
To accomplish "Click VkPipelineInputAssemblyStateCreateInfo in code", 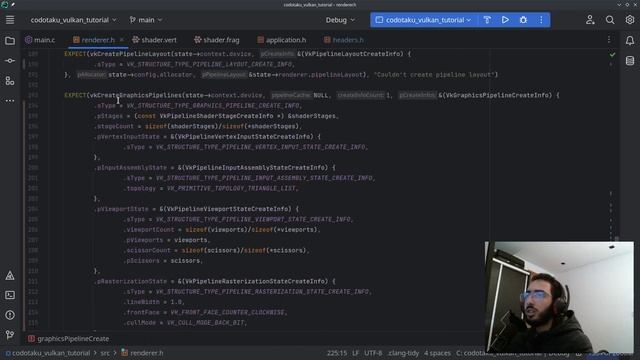I will coord(256,168).
